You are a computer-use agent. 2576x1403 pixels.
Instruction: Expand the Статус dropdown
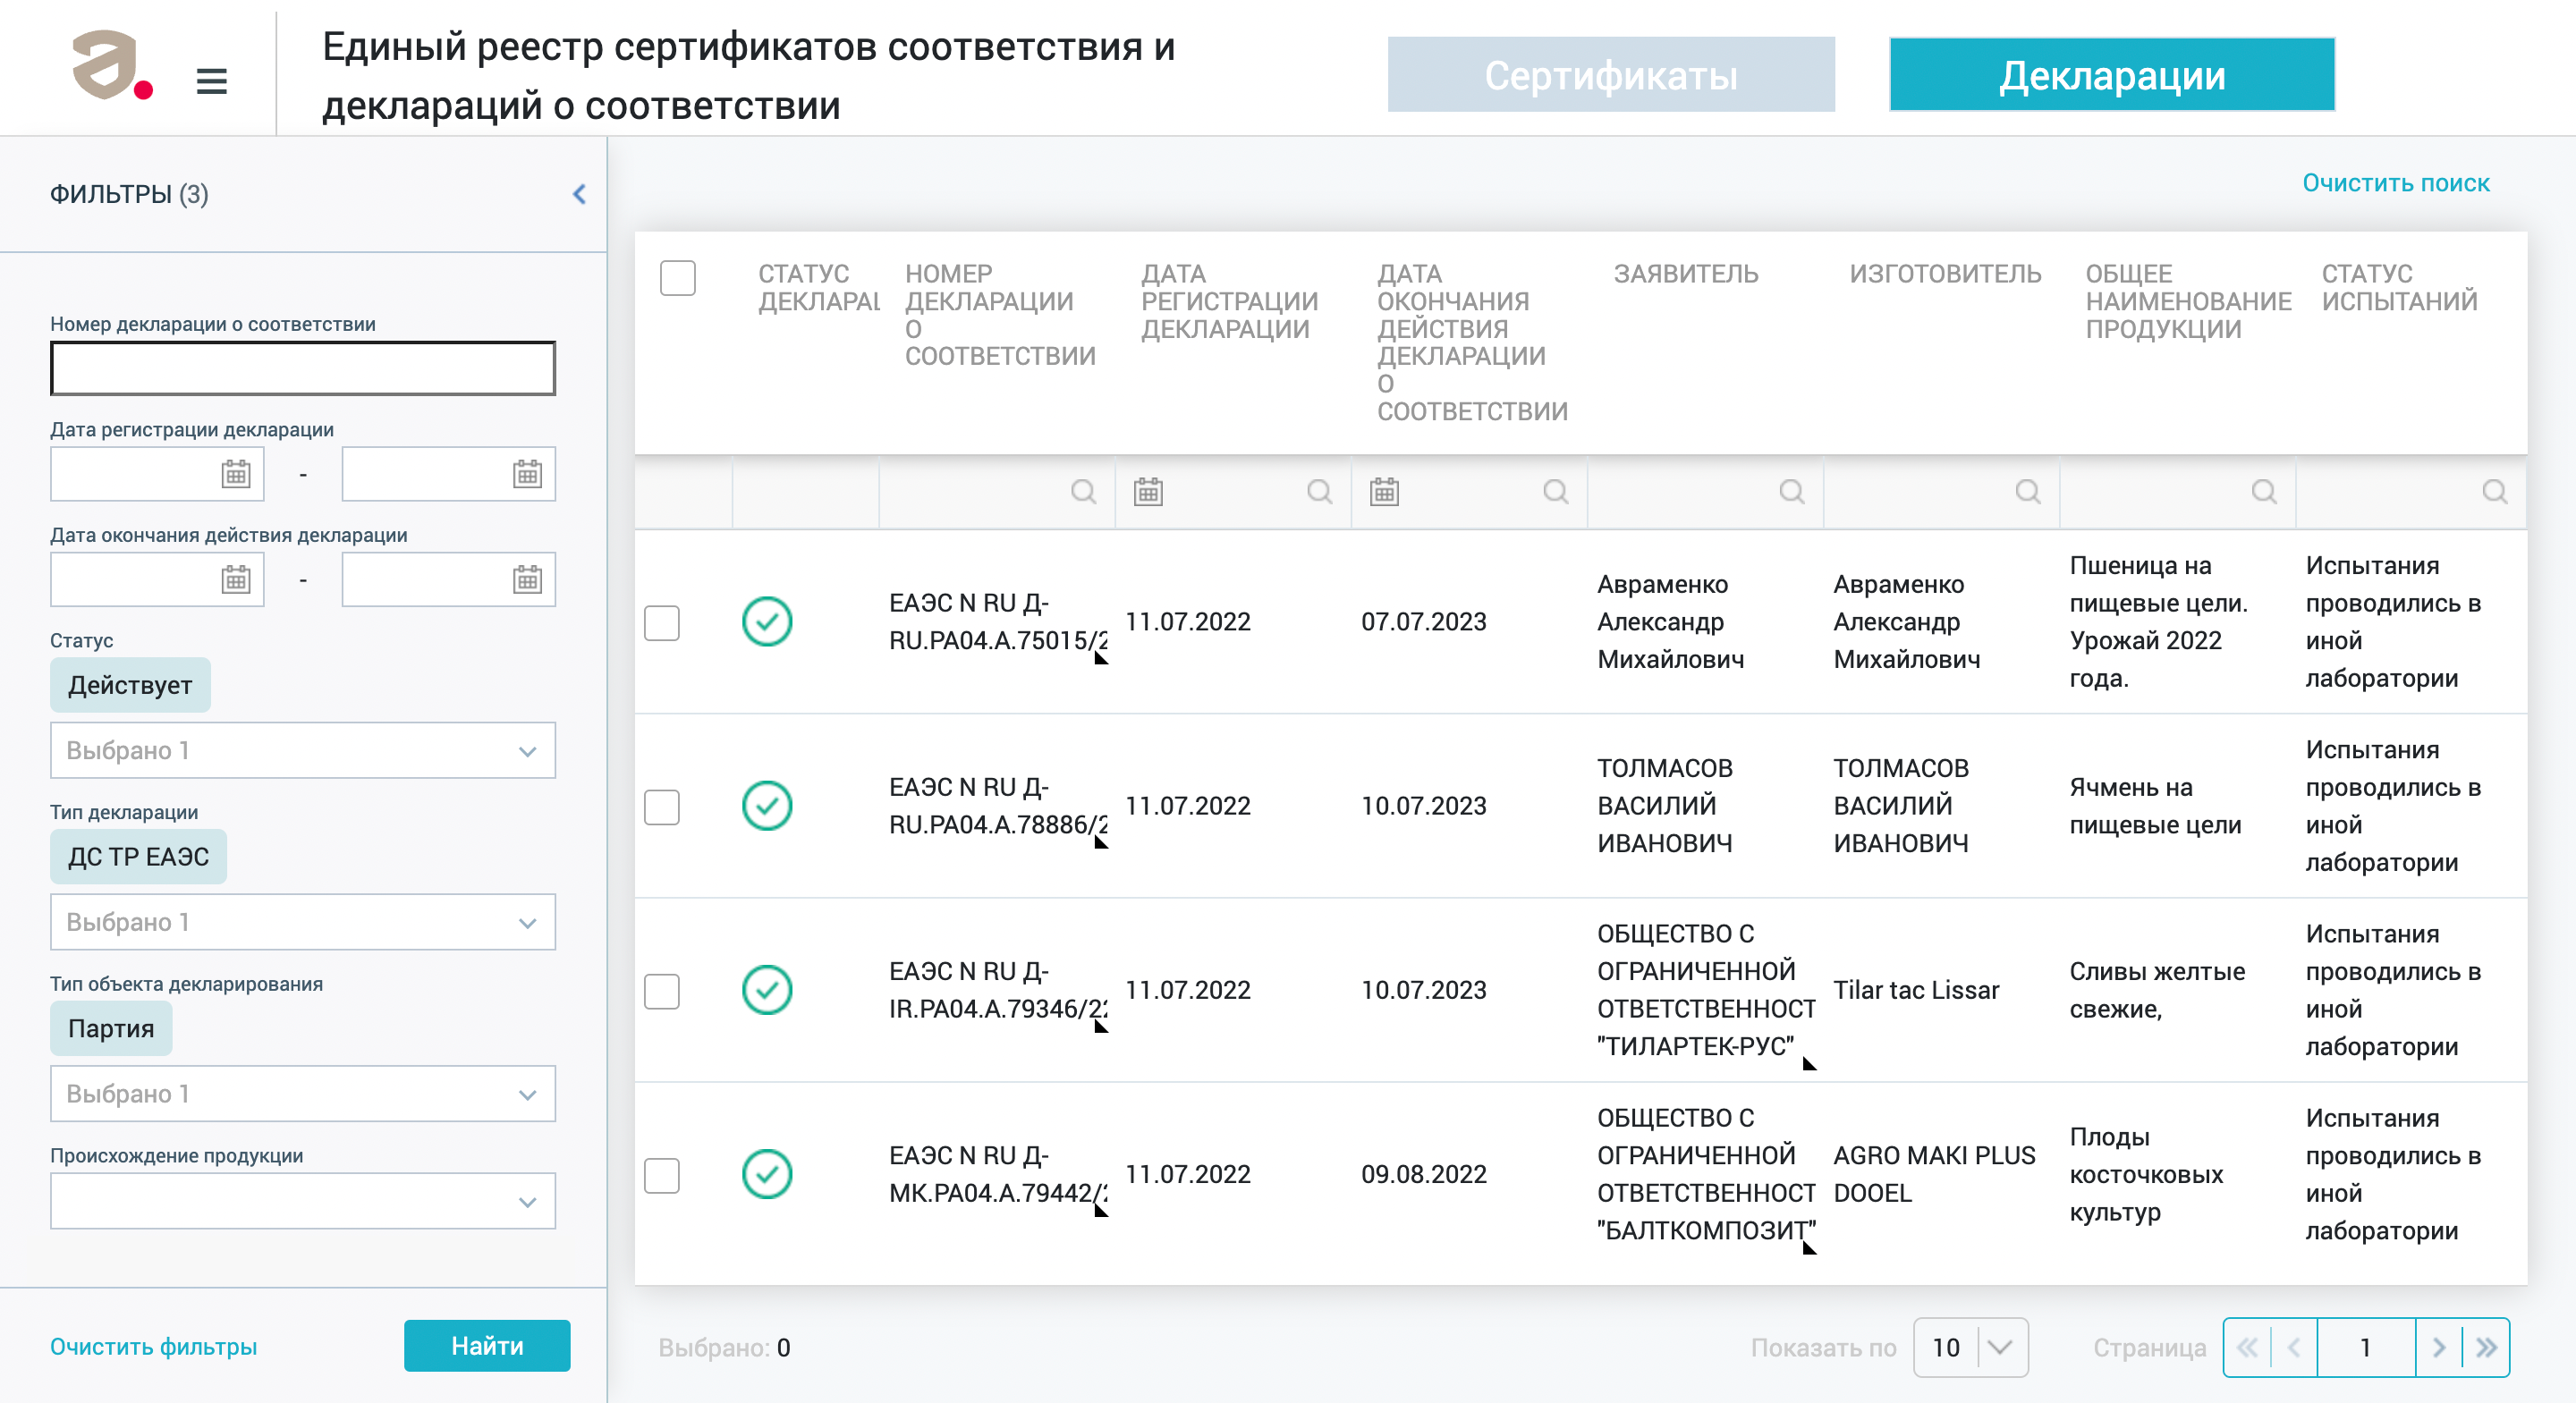pos(303,750)
